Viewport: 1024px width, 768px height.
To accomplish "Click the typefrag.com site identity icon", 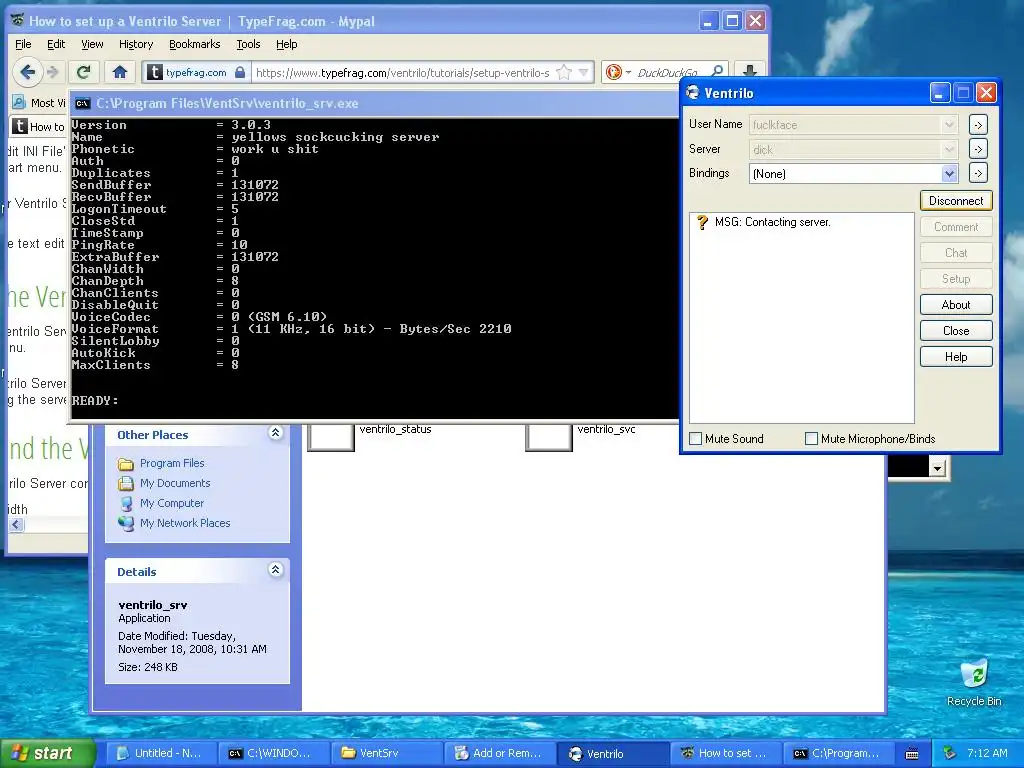I will tap(154, 72).
